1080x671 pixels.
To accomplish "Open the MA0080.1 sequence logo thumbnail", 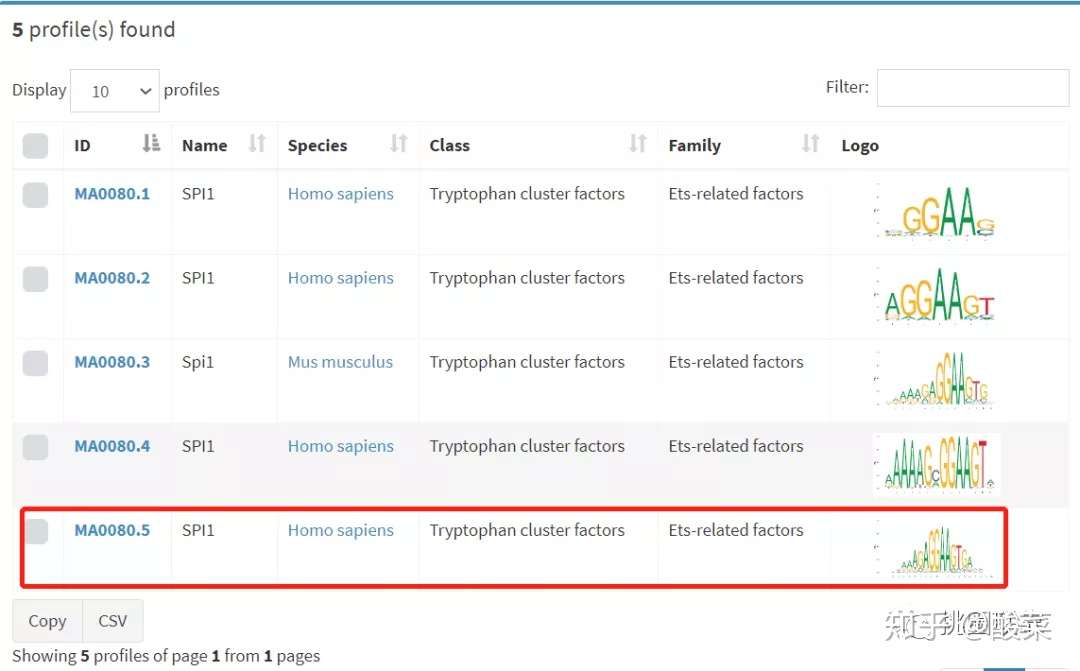I will coord(935,211).
